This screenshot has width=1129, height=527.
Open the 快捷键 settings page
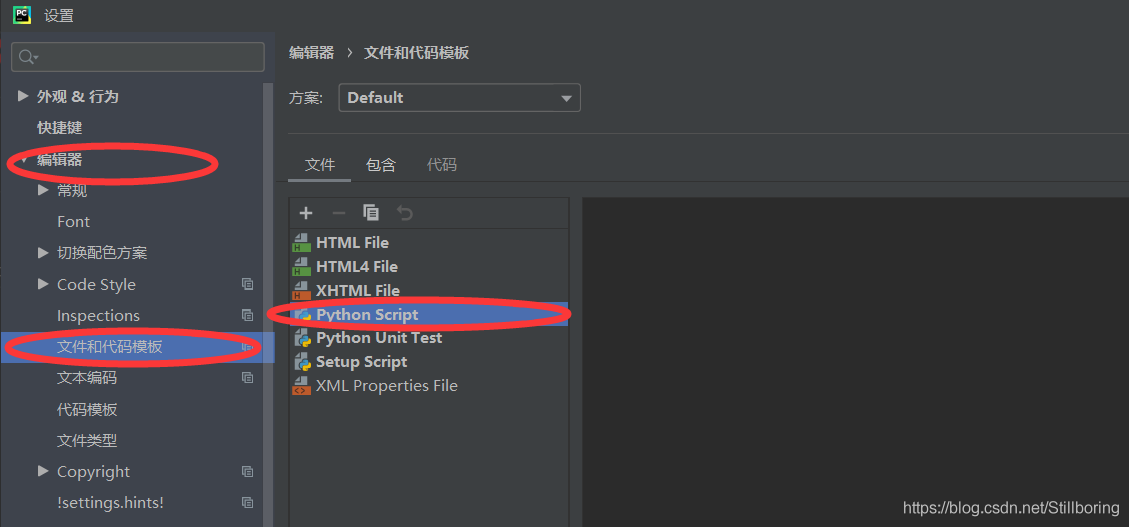(x=60, y=128)
